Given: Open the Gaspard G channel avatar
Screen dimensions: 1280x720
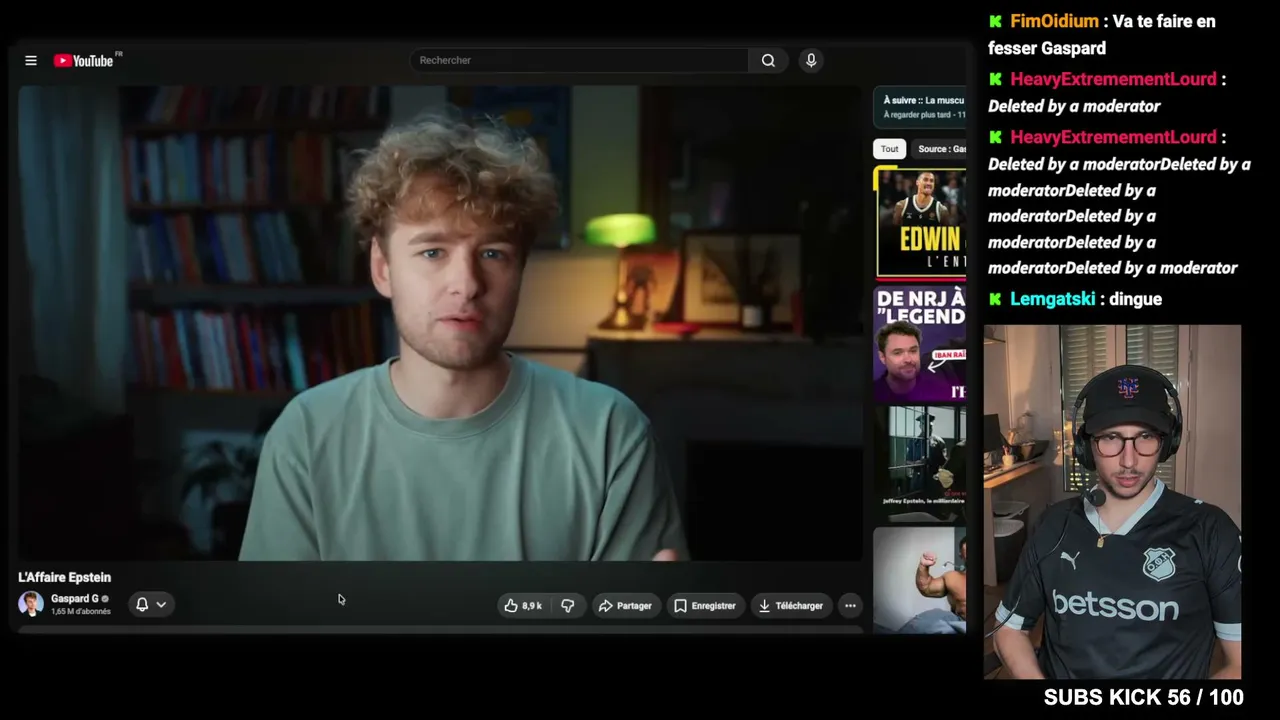Looking at the screenshot, I should 31,604.
